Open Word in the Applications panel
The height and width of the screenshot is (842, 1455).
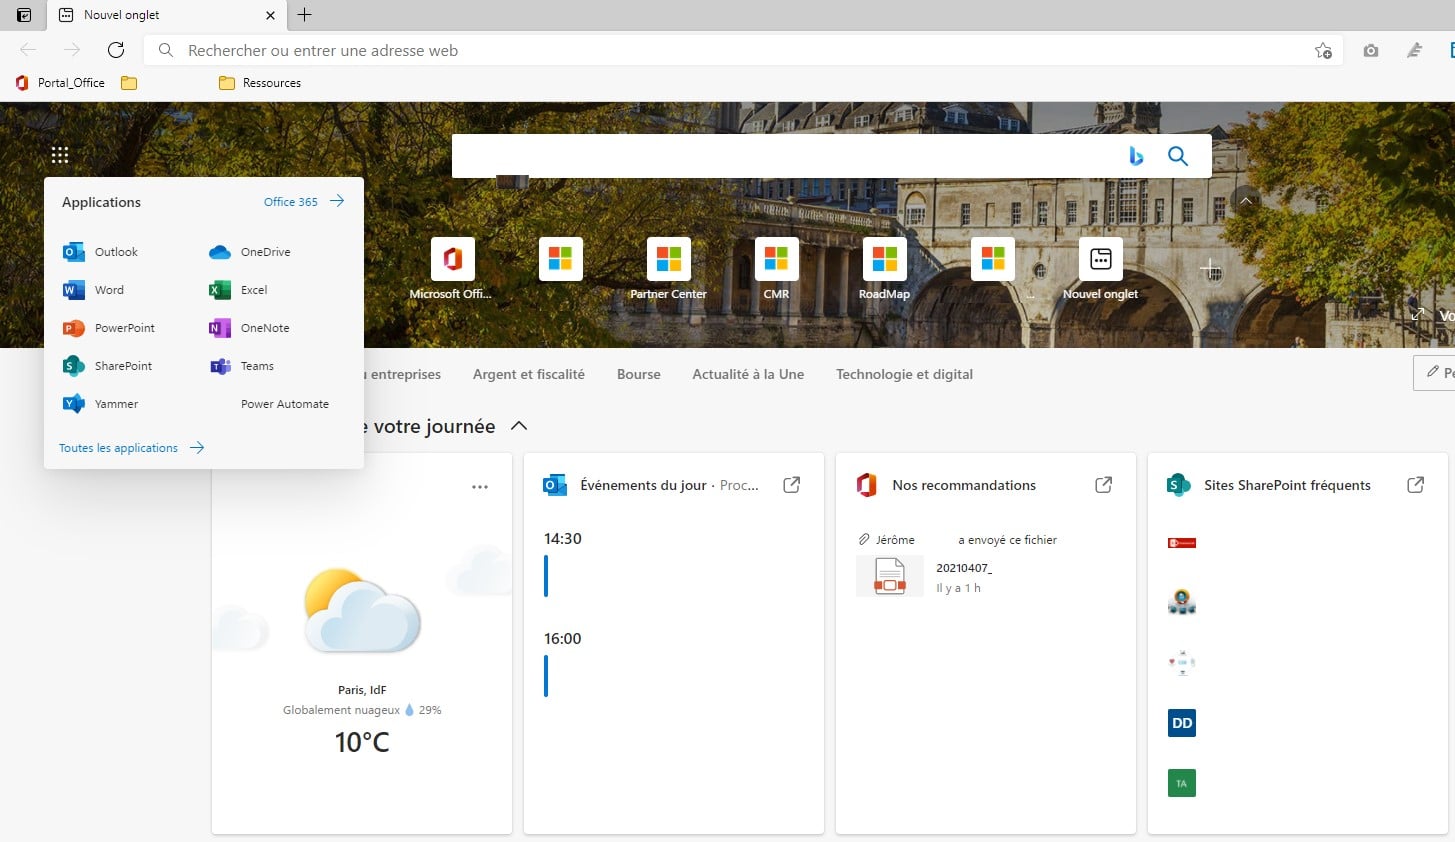(94, 290)
